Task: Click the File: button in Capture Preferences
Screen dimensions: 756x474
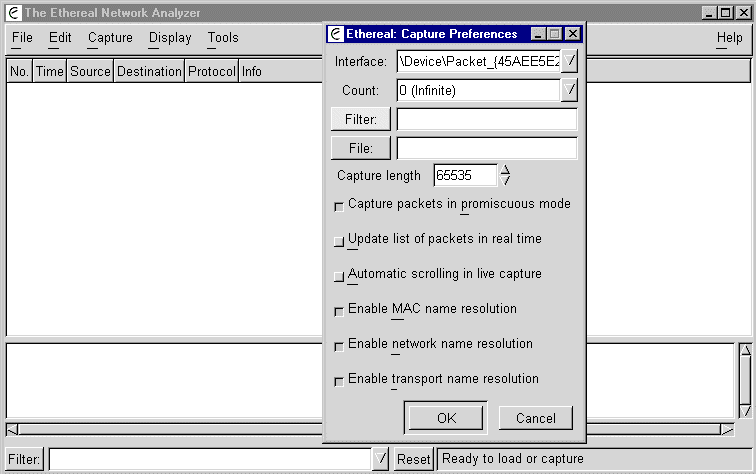Action: click(361, 148)
